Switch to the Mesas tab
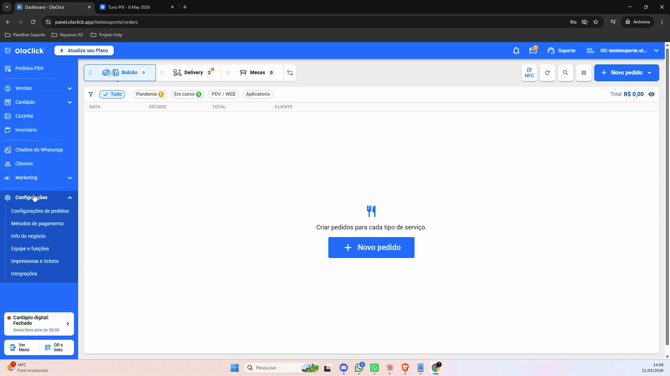The width and height of the screenshot is (670, 376). (257, 73)
